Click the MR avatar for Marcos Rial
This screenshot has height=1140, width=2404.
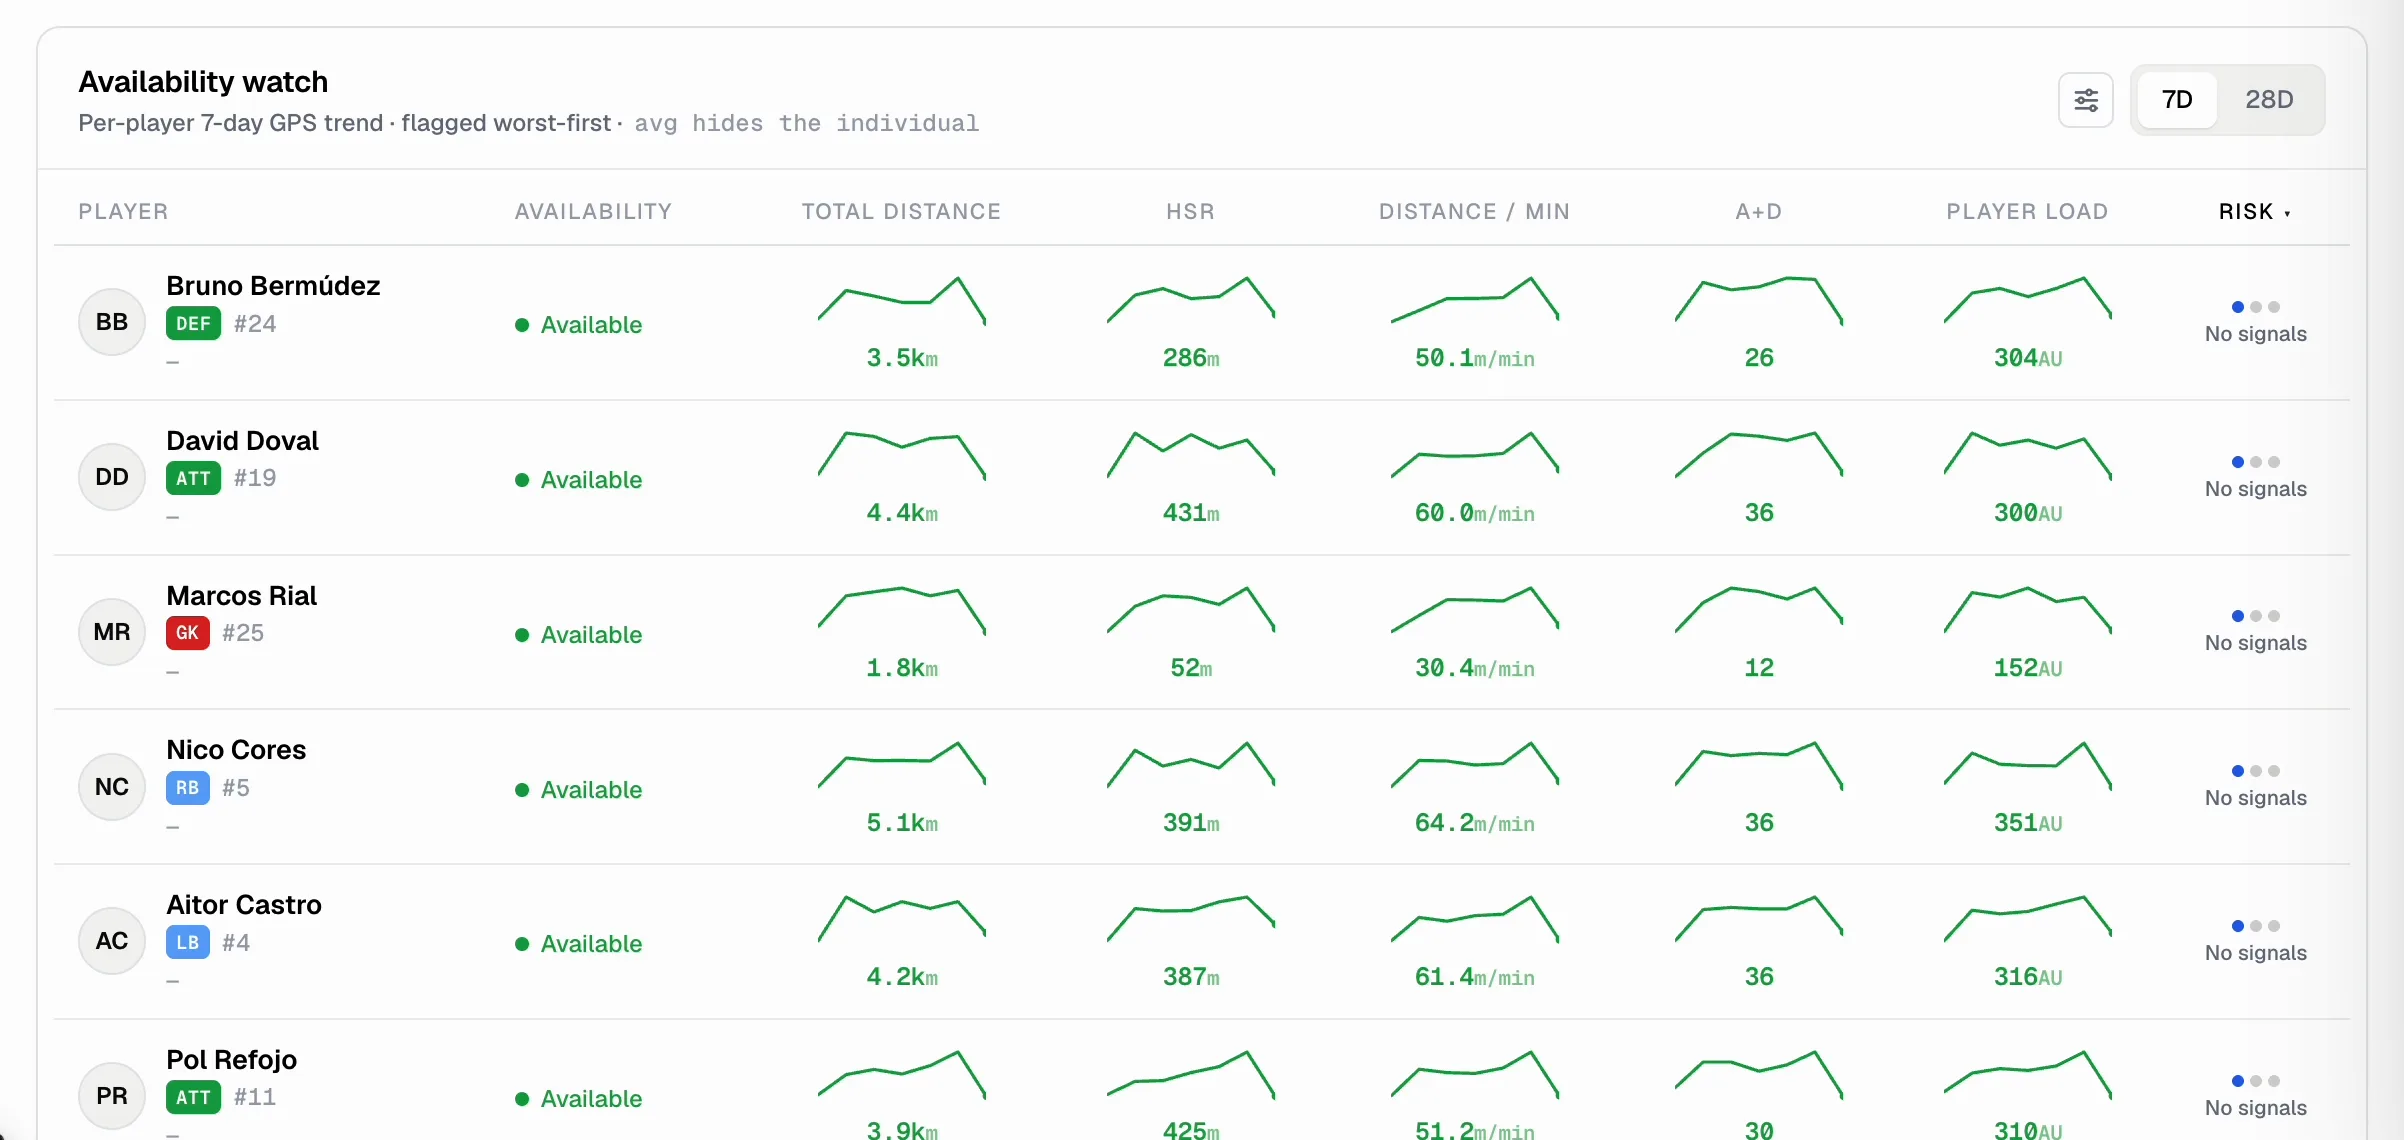[x=112, y=632]
